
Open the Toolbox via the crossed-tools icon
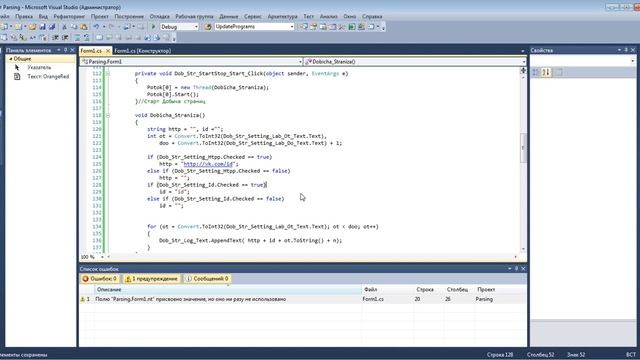(x=342, y=27)
